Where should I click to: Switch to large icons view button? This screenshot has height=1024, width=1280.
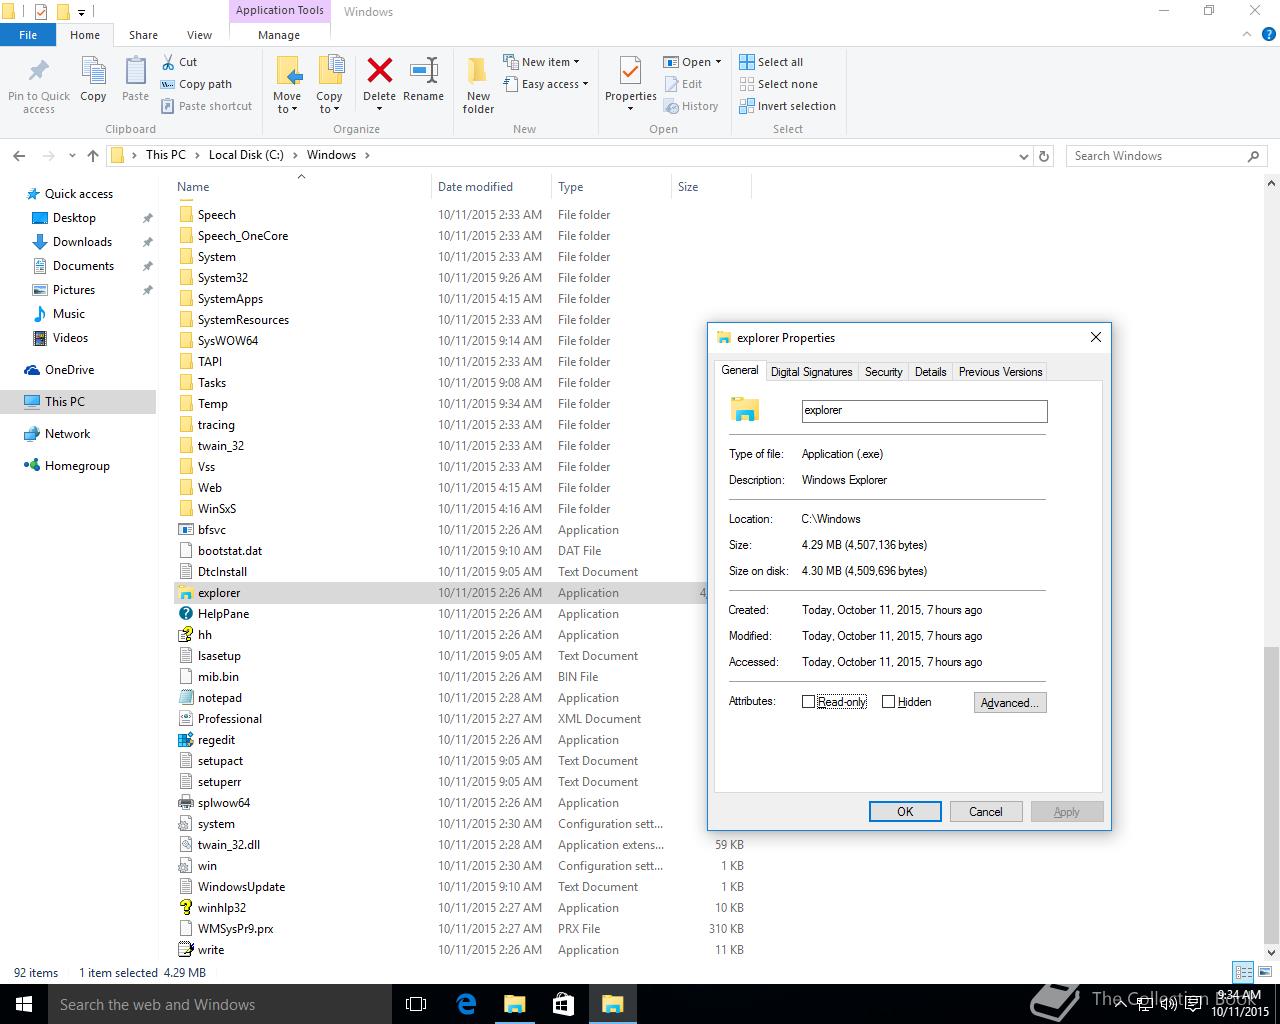click(1264, 972)
